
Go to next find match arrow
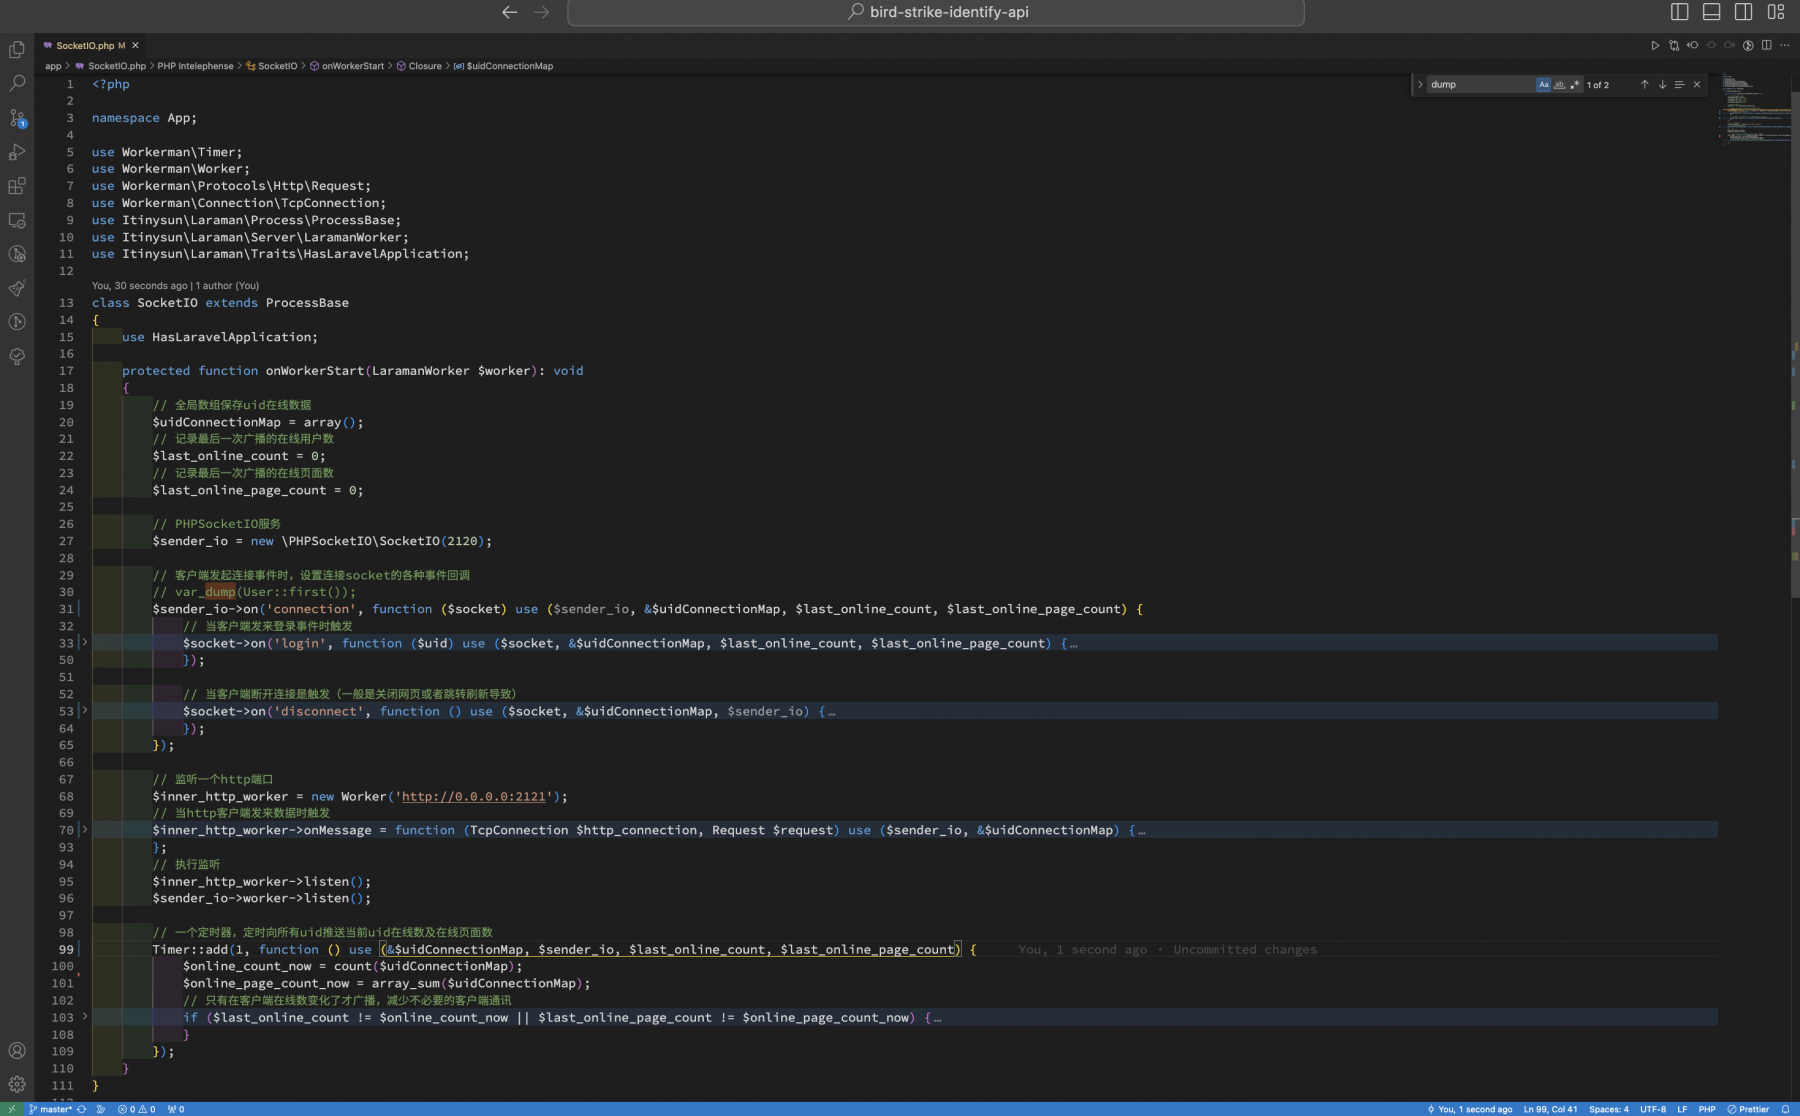click(1662, 85)
